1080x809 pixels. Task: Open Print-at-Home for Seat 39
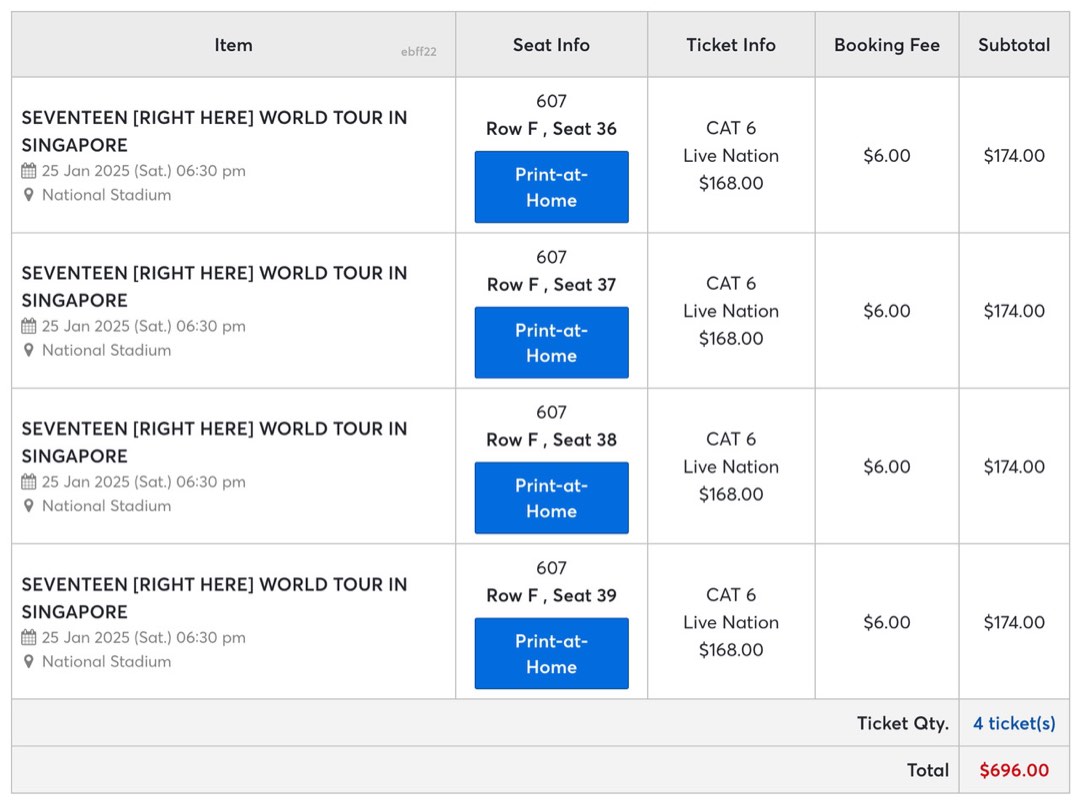tap(551, 653)
